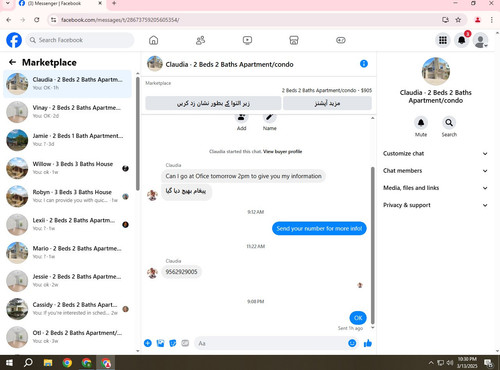The width and height of the screenshot is (500, 370).
Task: Expand Customize chat section
Action: click(x=435, y=154)
